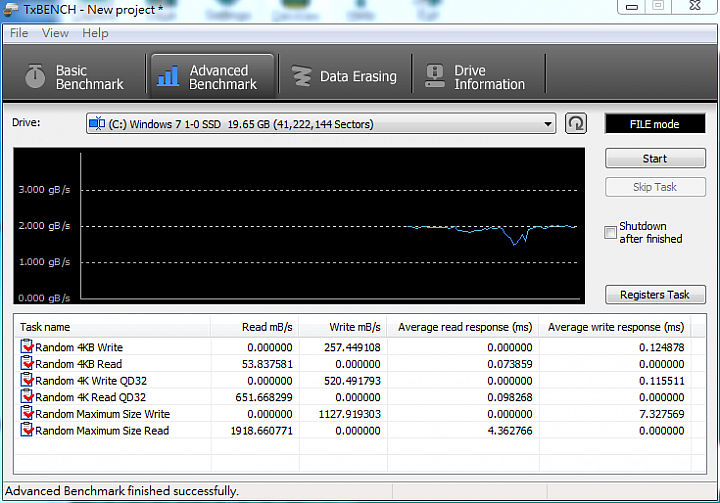Screen dimensions: 720x503
Task: Click the Data Erasing eraser icon
Action: (302, 76)
